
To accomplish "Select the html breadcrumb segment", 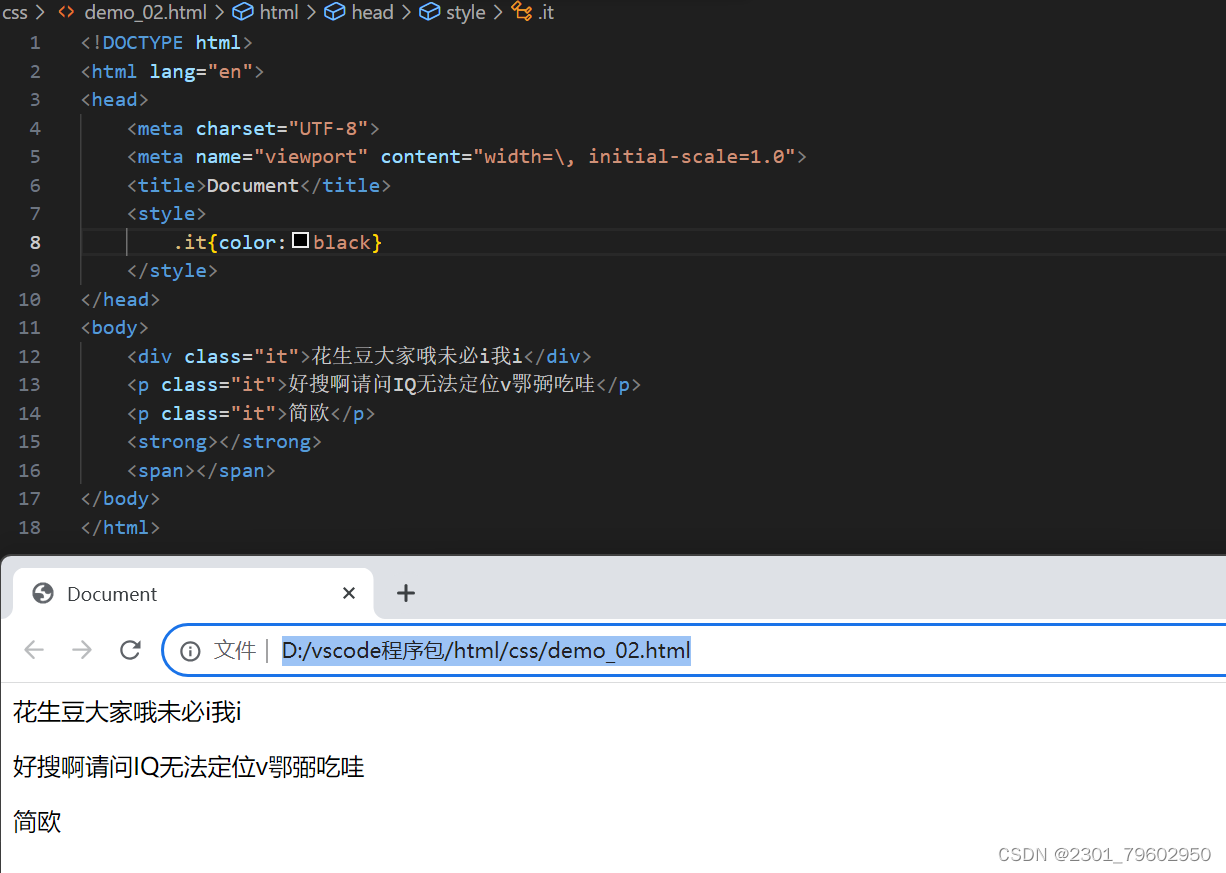I will coord(279,13).
